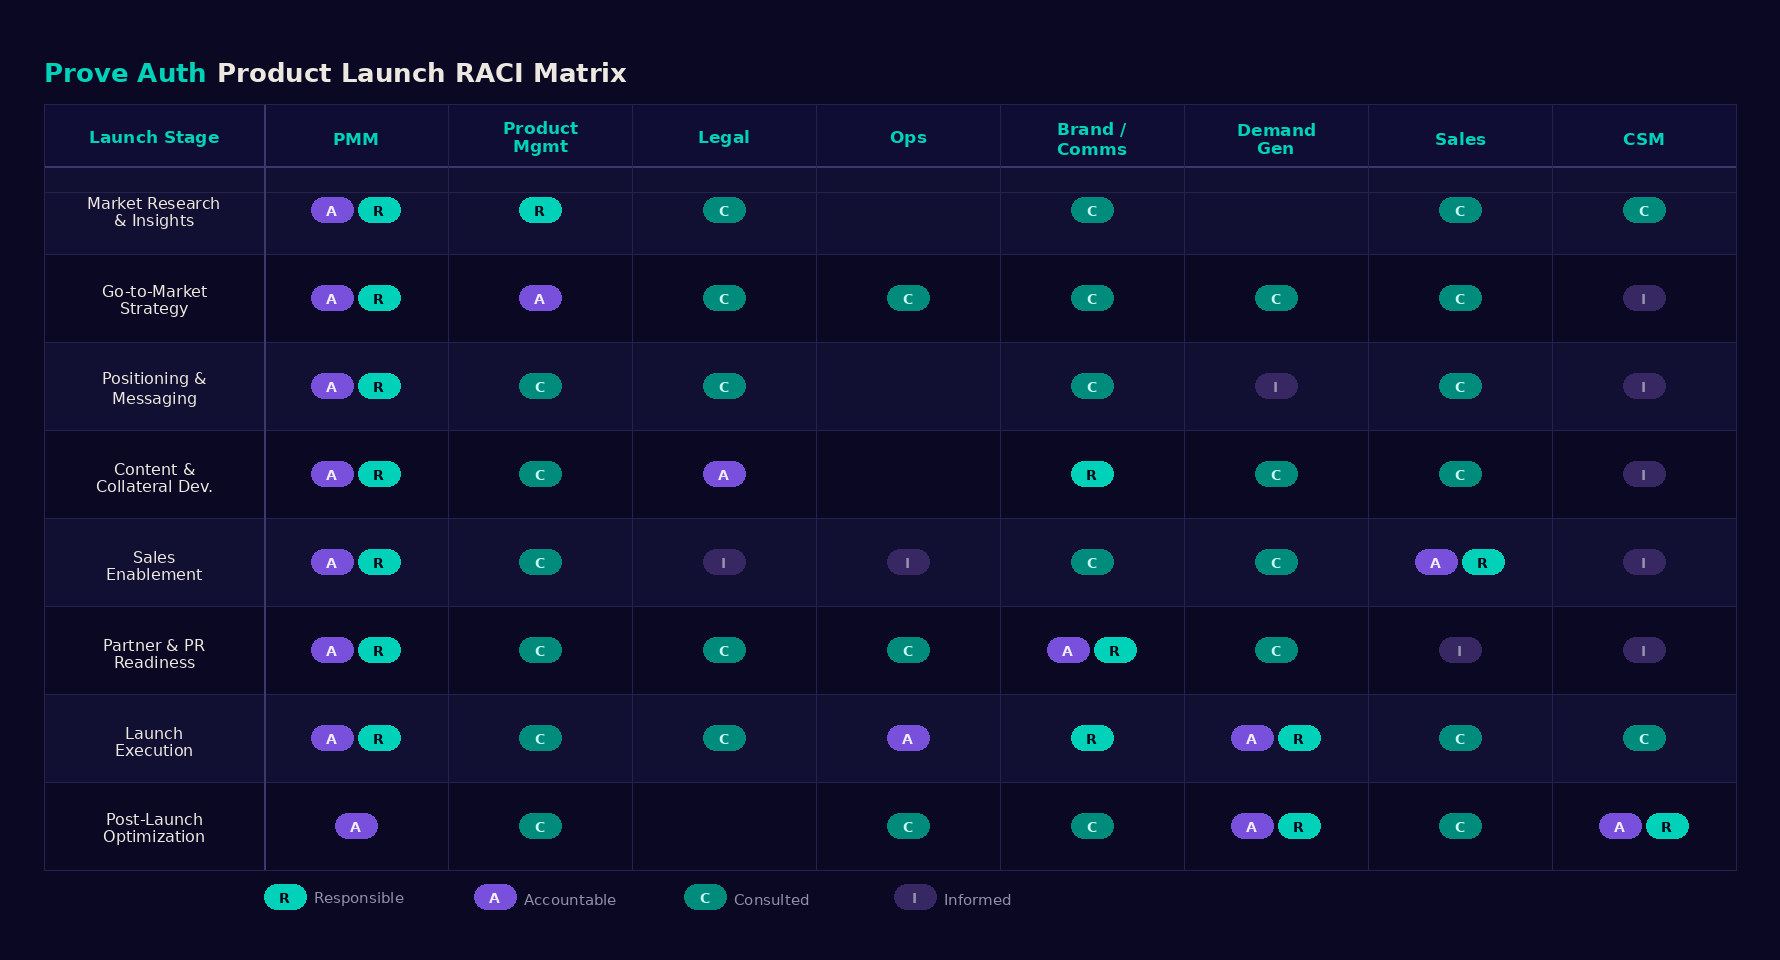Click the I badge in Sales Enablement Ops cell
This screenshot has width=1780, height=960.
point(908,562)
